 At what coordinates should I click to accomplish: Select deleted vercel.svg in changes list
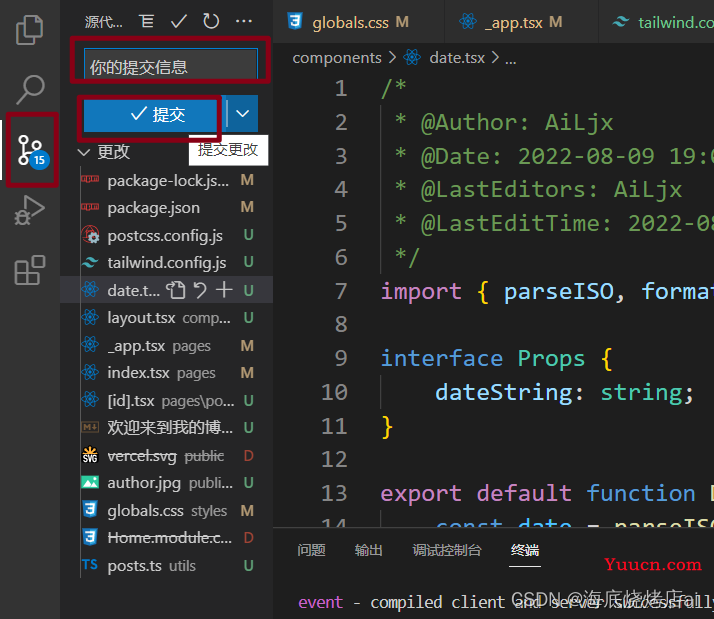click(167, 455)
